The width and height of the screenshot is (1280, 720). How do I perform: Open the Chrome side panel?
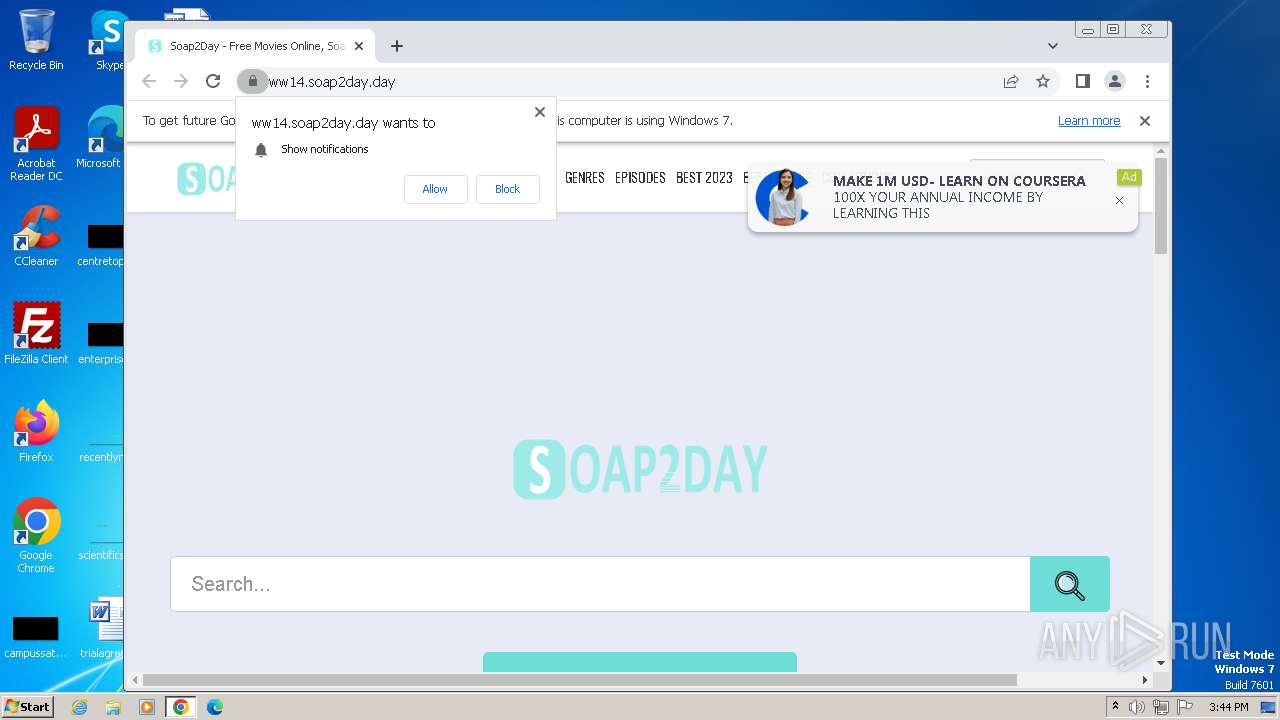tap(1082, 81)
